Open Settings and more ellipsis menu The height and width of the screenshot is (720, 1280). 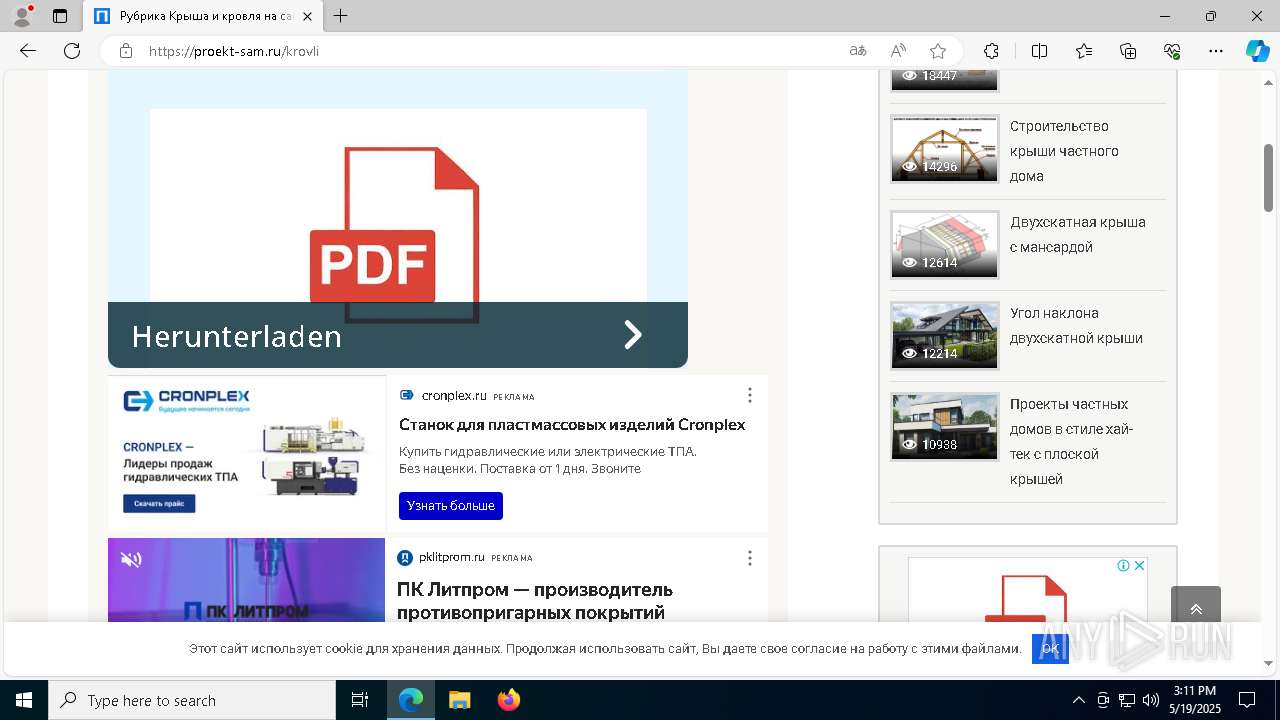pyautogui.click(x=1216, y=51)
